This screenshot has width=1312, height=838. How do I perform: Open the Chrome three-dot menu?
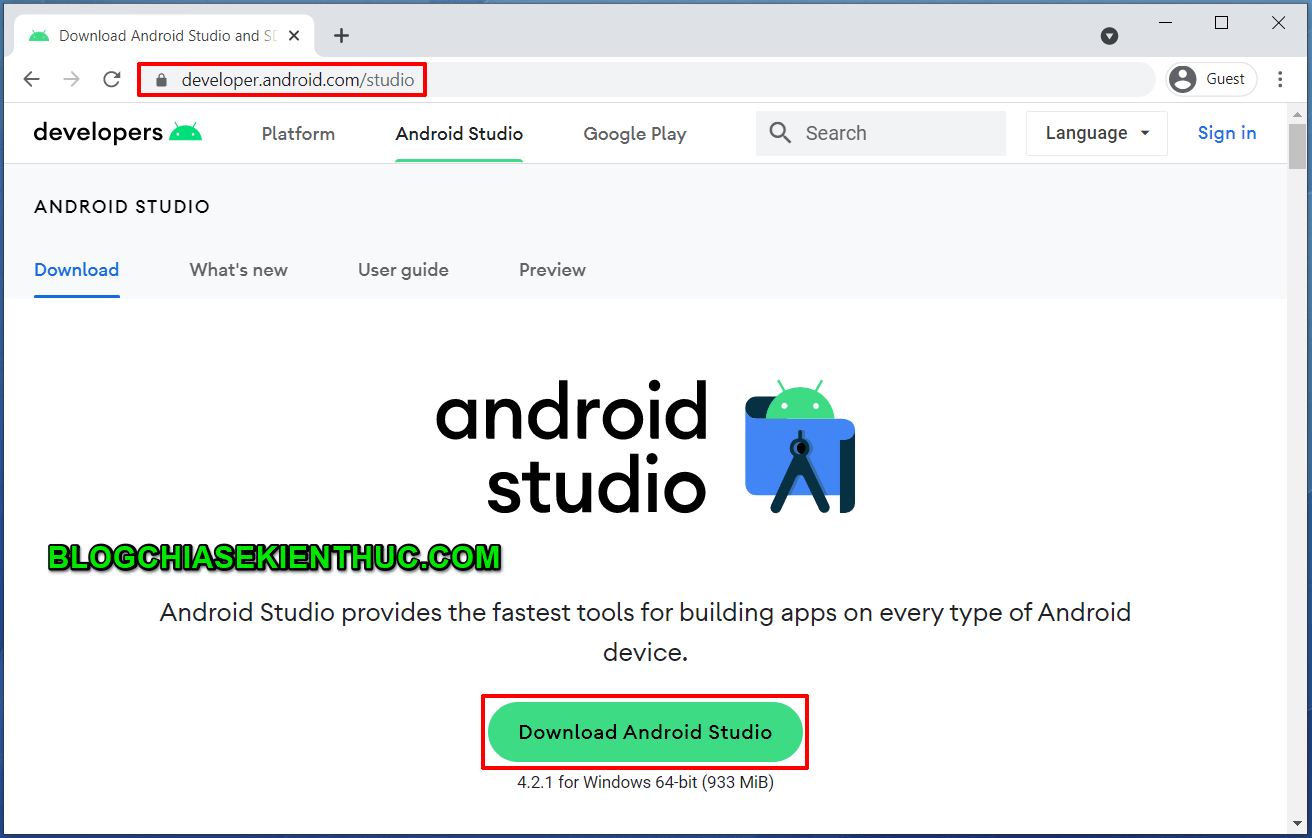pos(1281,79)
